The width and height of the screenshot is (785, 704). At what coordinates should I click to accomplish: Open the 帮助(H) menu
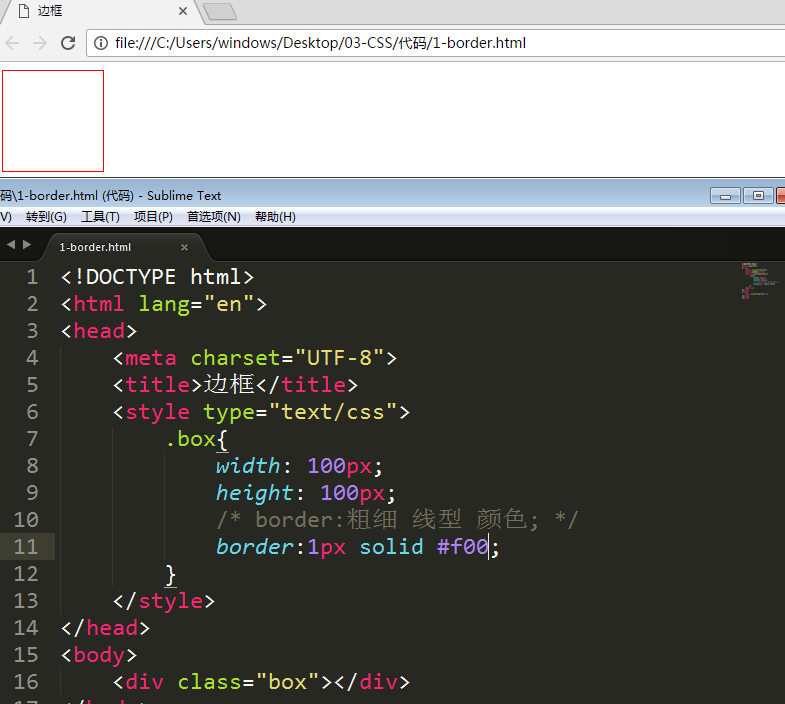(275, 217)
